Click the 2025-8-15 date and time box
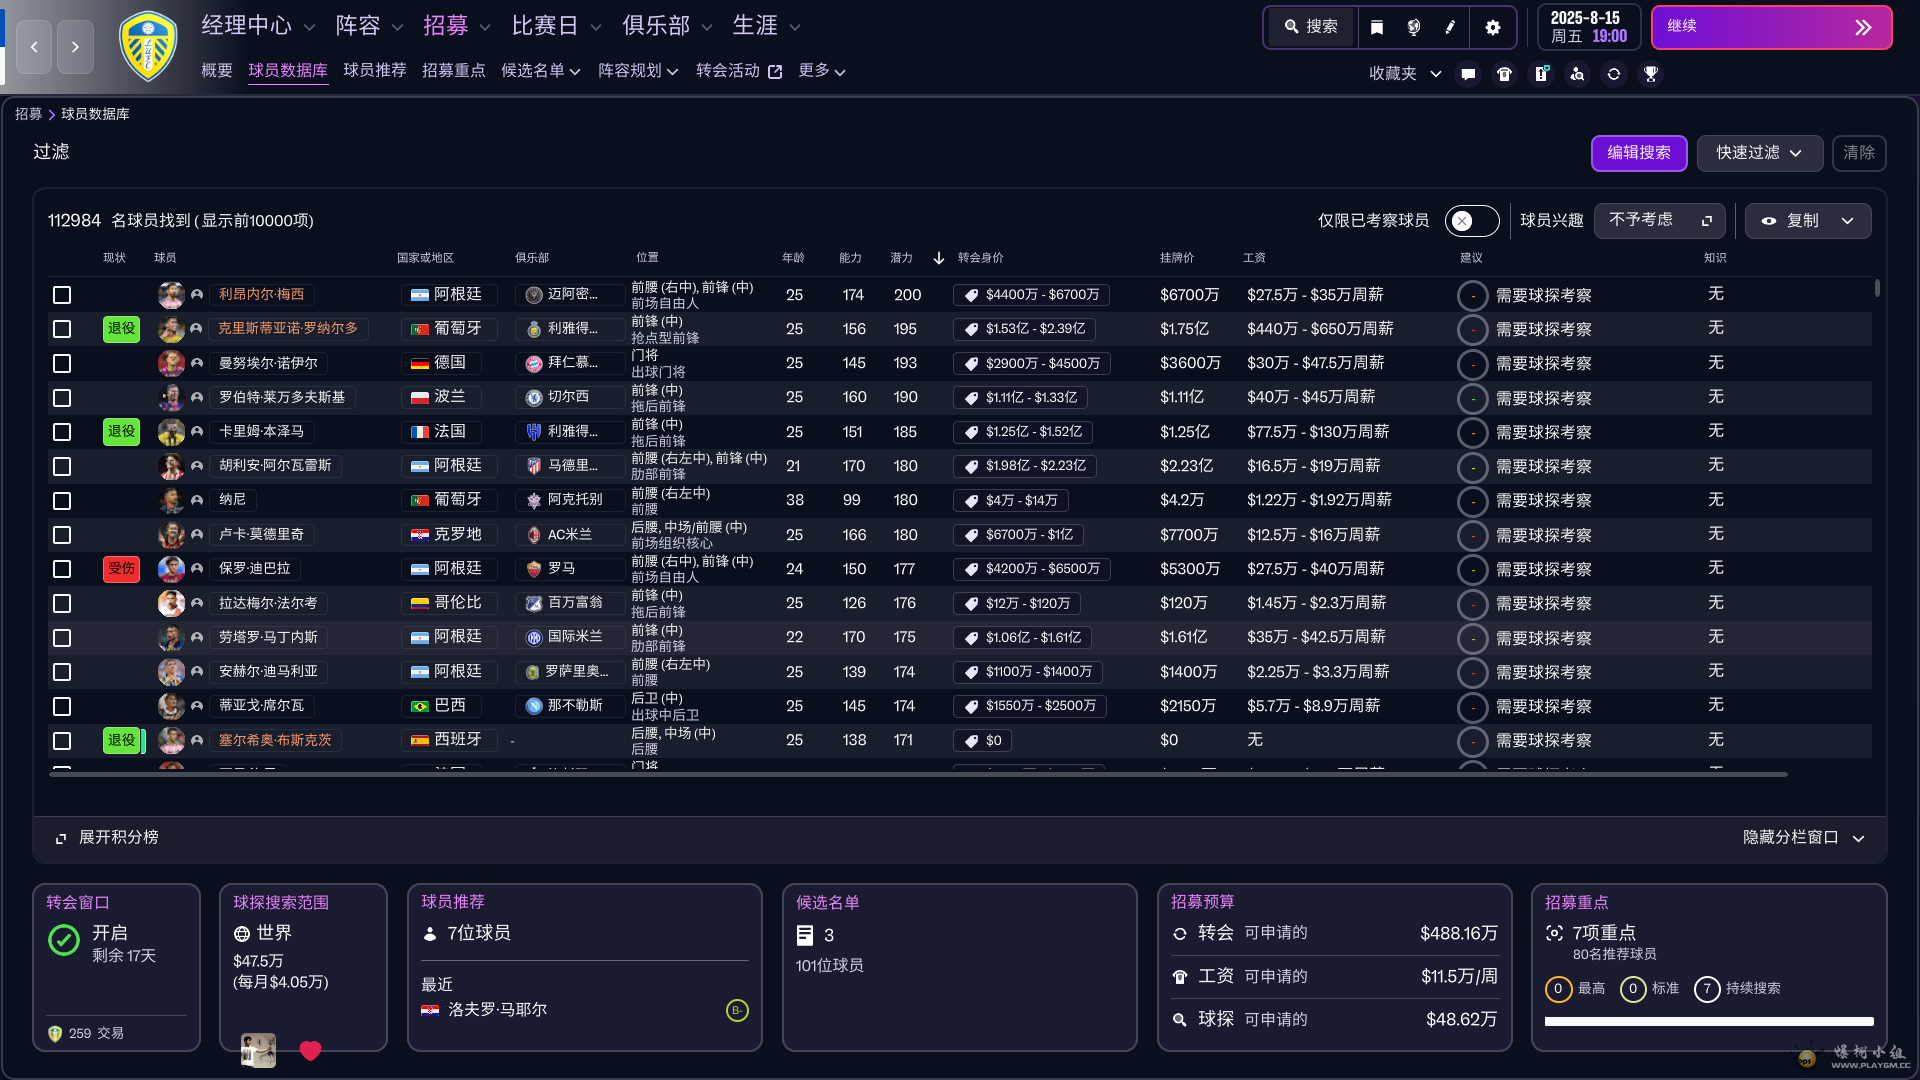This screenshot has height=1080, width=1920. 1589,27
